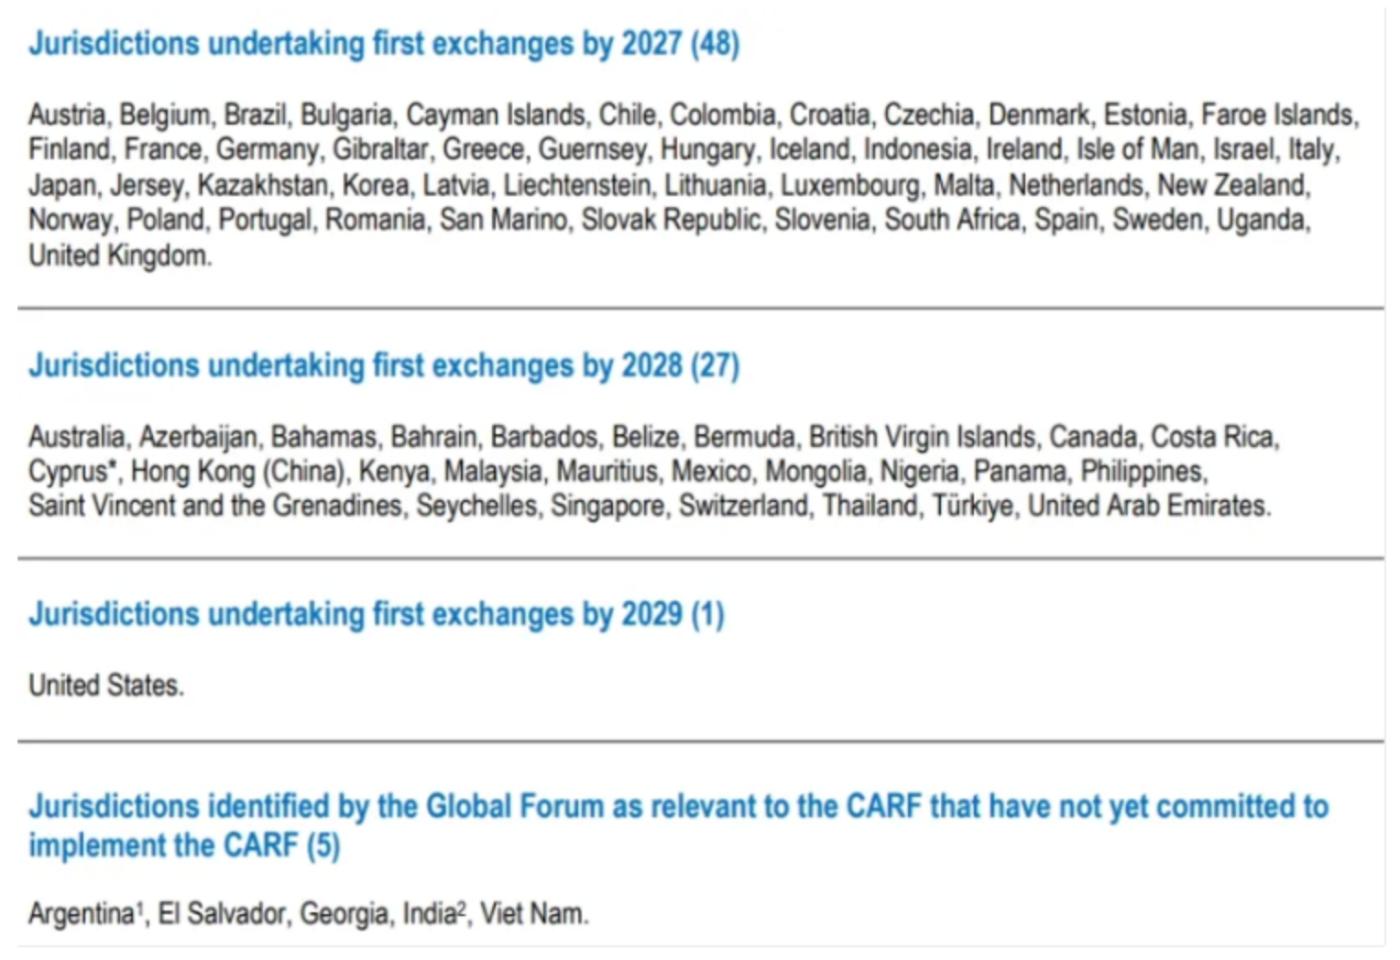
Task: Click on 'Saint Vincent and the Grenadines'
Action: (216, 506)
